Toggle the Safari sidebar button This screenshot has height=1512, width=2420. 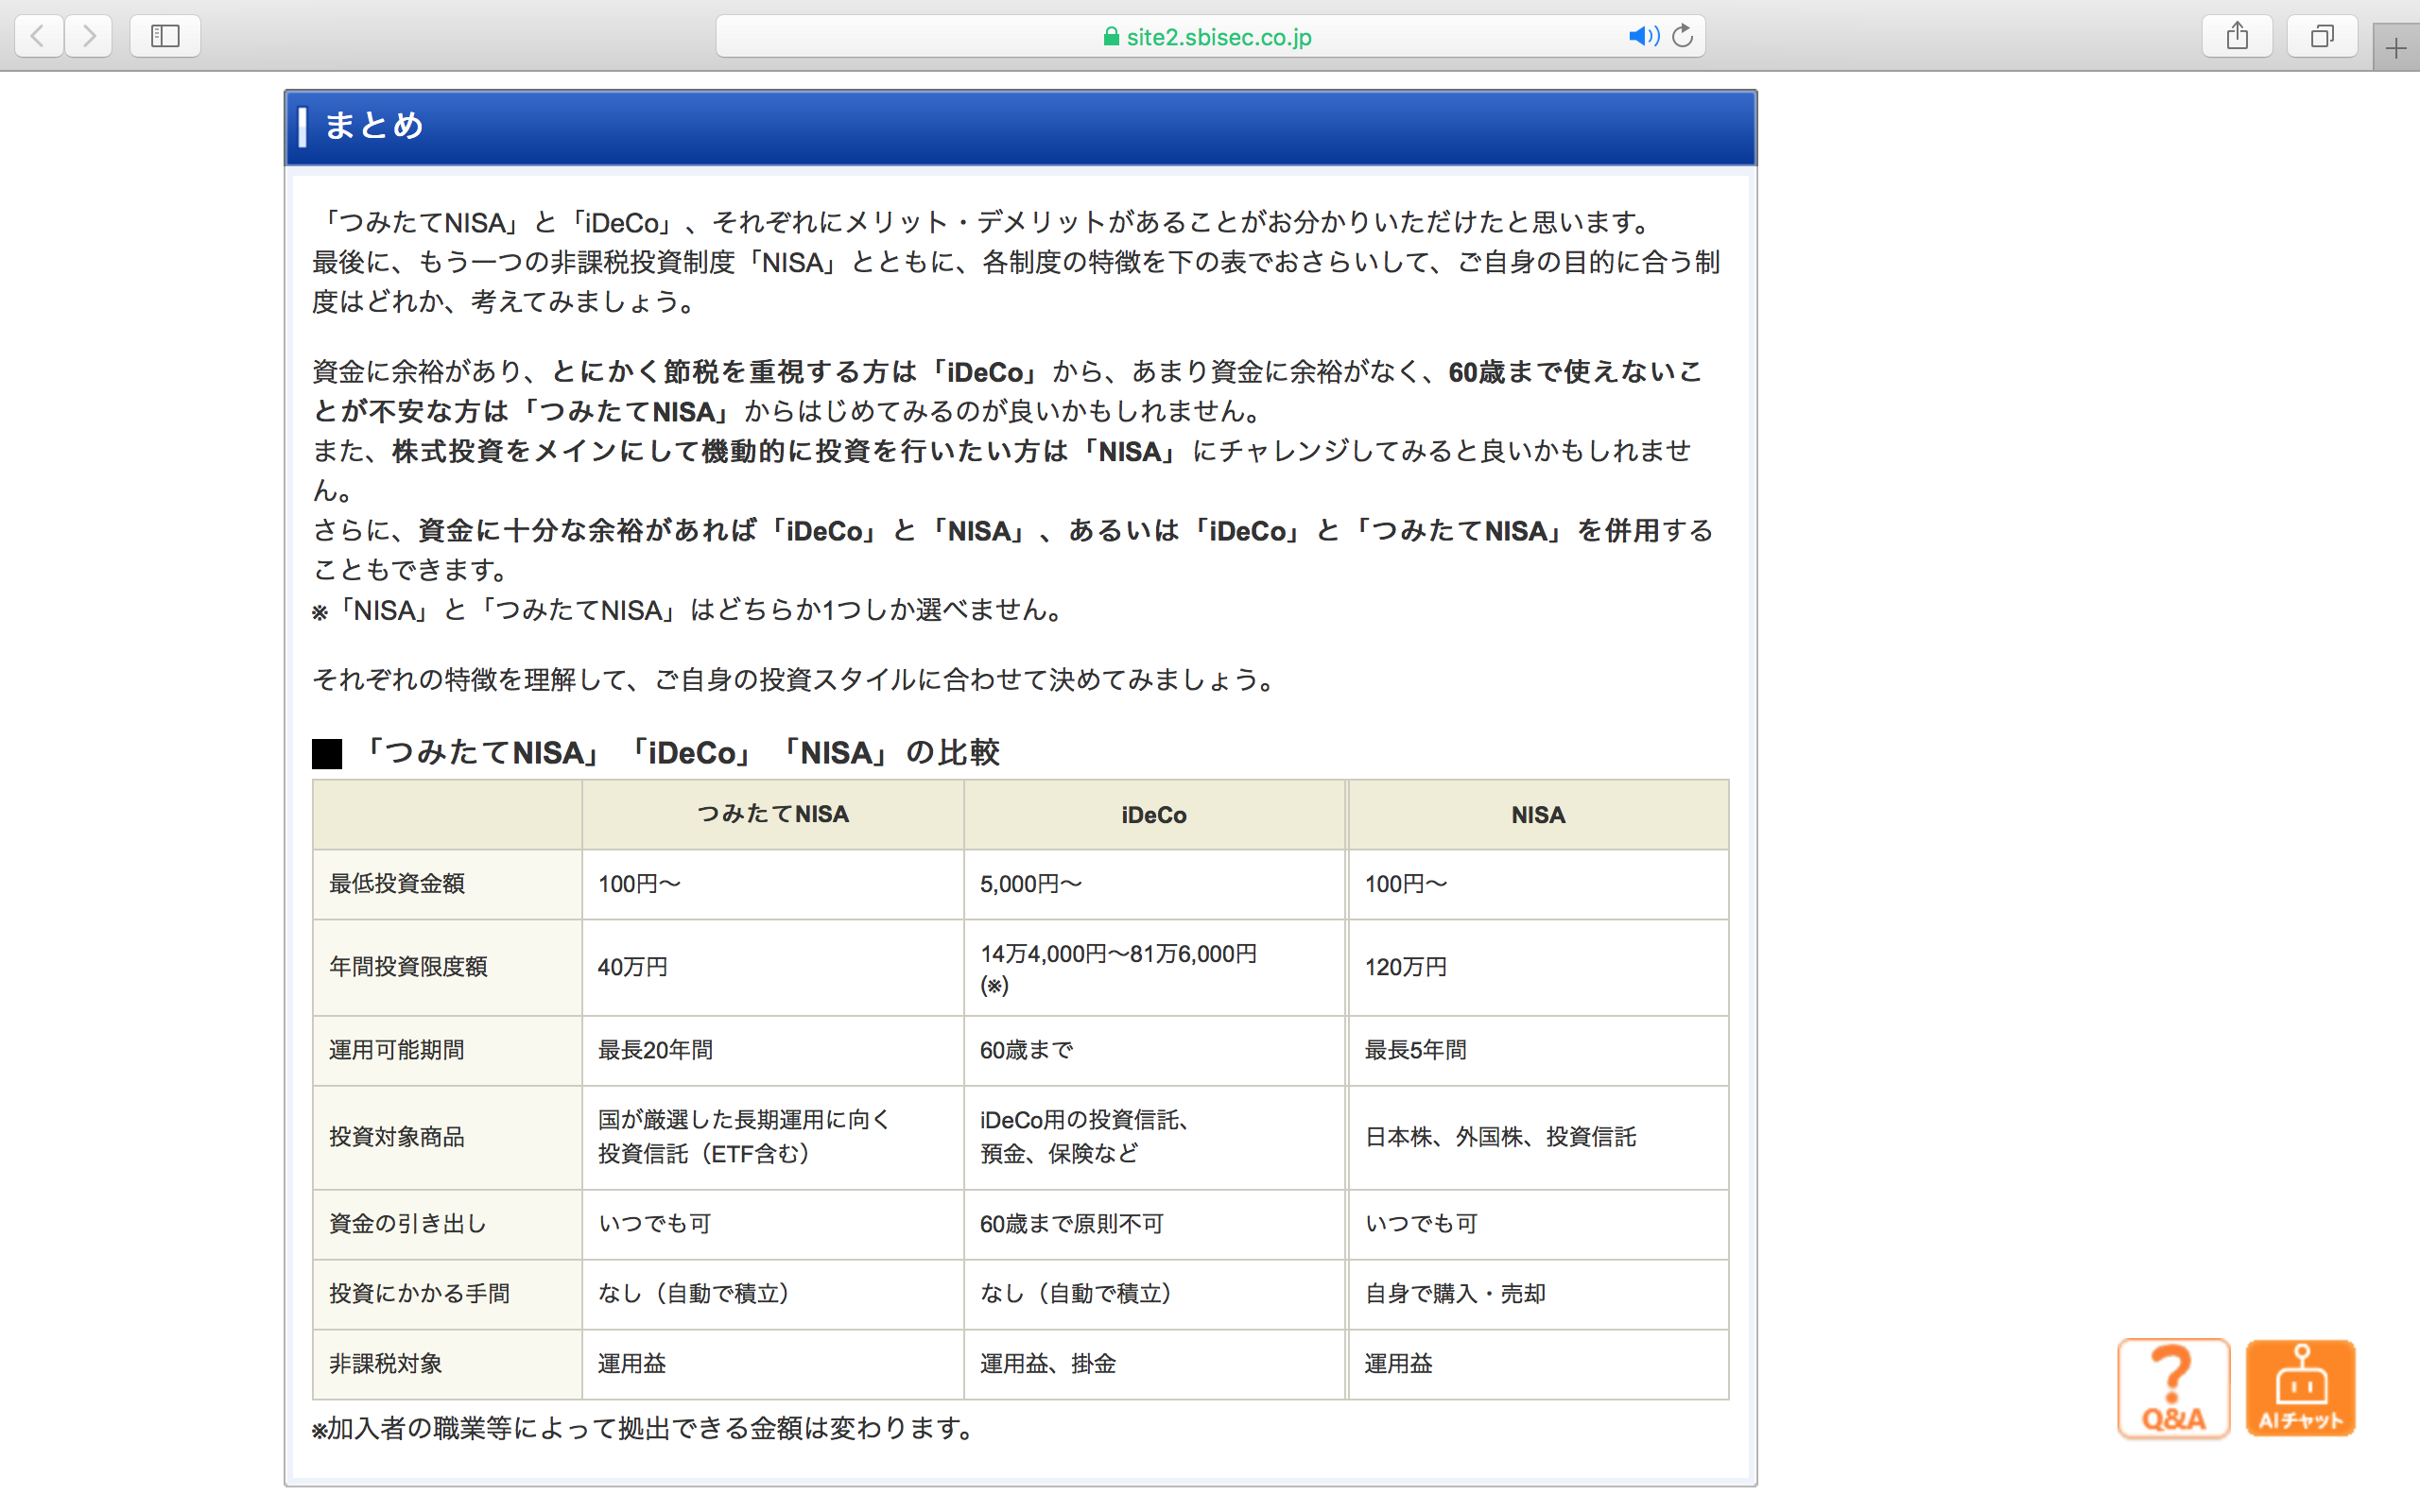pyautogui.click(x=165, y=36)
